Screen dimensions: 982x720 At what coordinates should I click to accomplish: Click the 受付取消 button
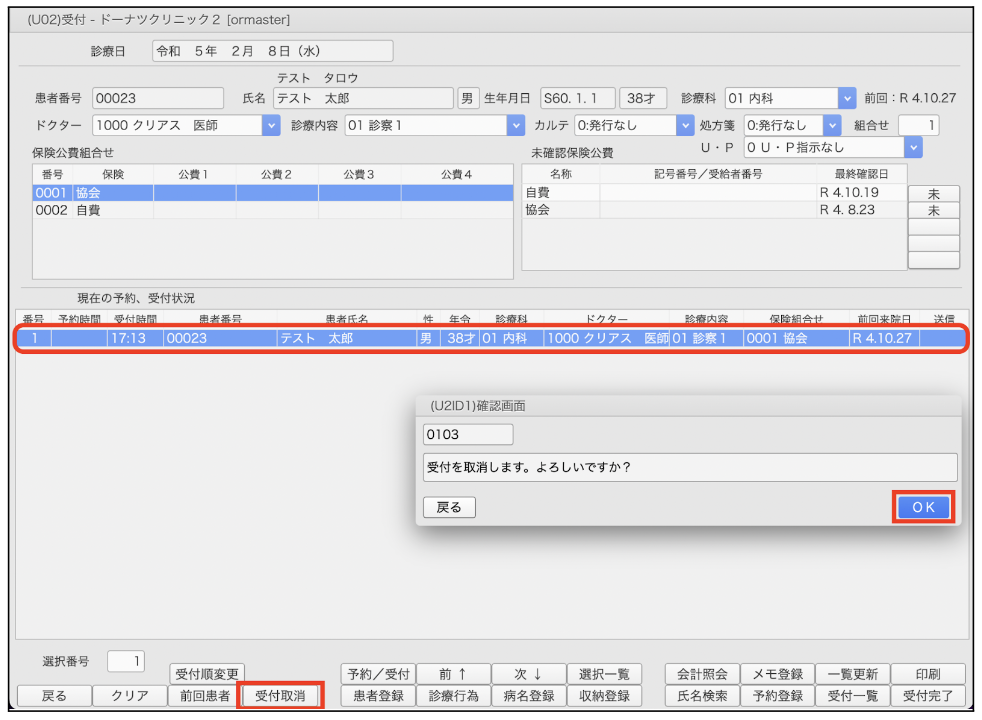click(x=280, y=696)
